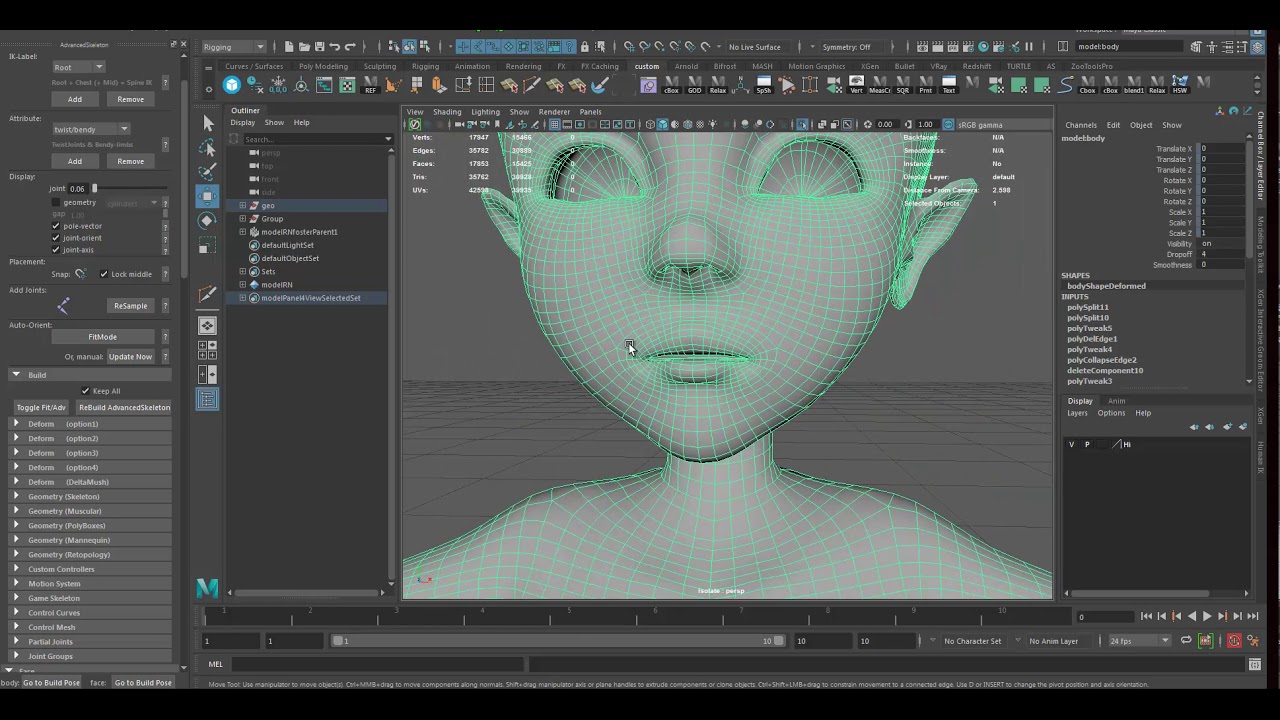Click the face Go to Build Pose button
Image resolution: width=1280 pixels, height=720 pixels.
pyautogui.click(x=142, y=683)
